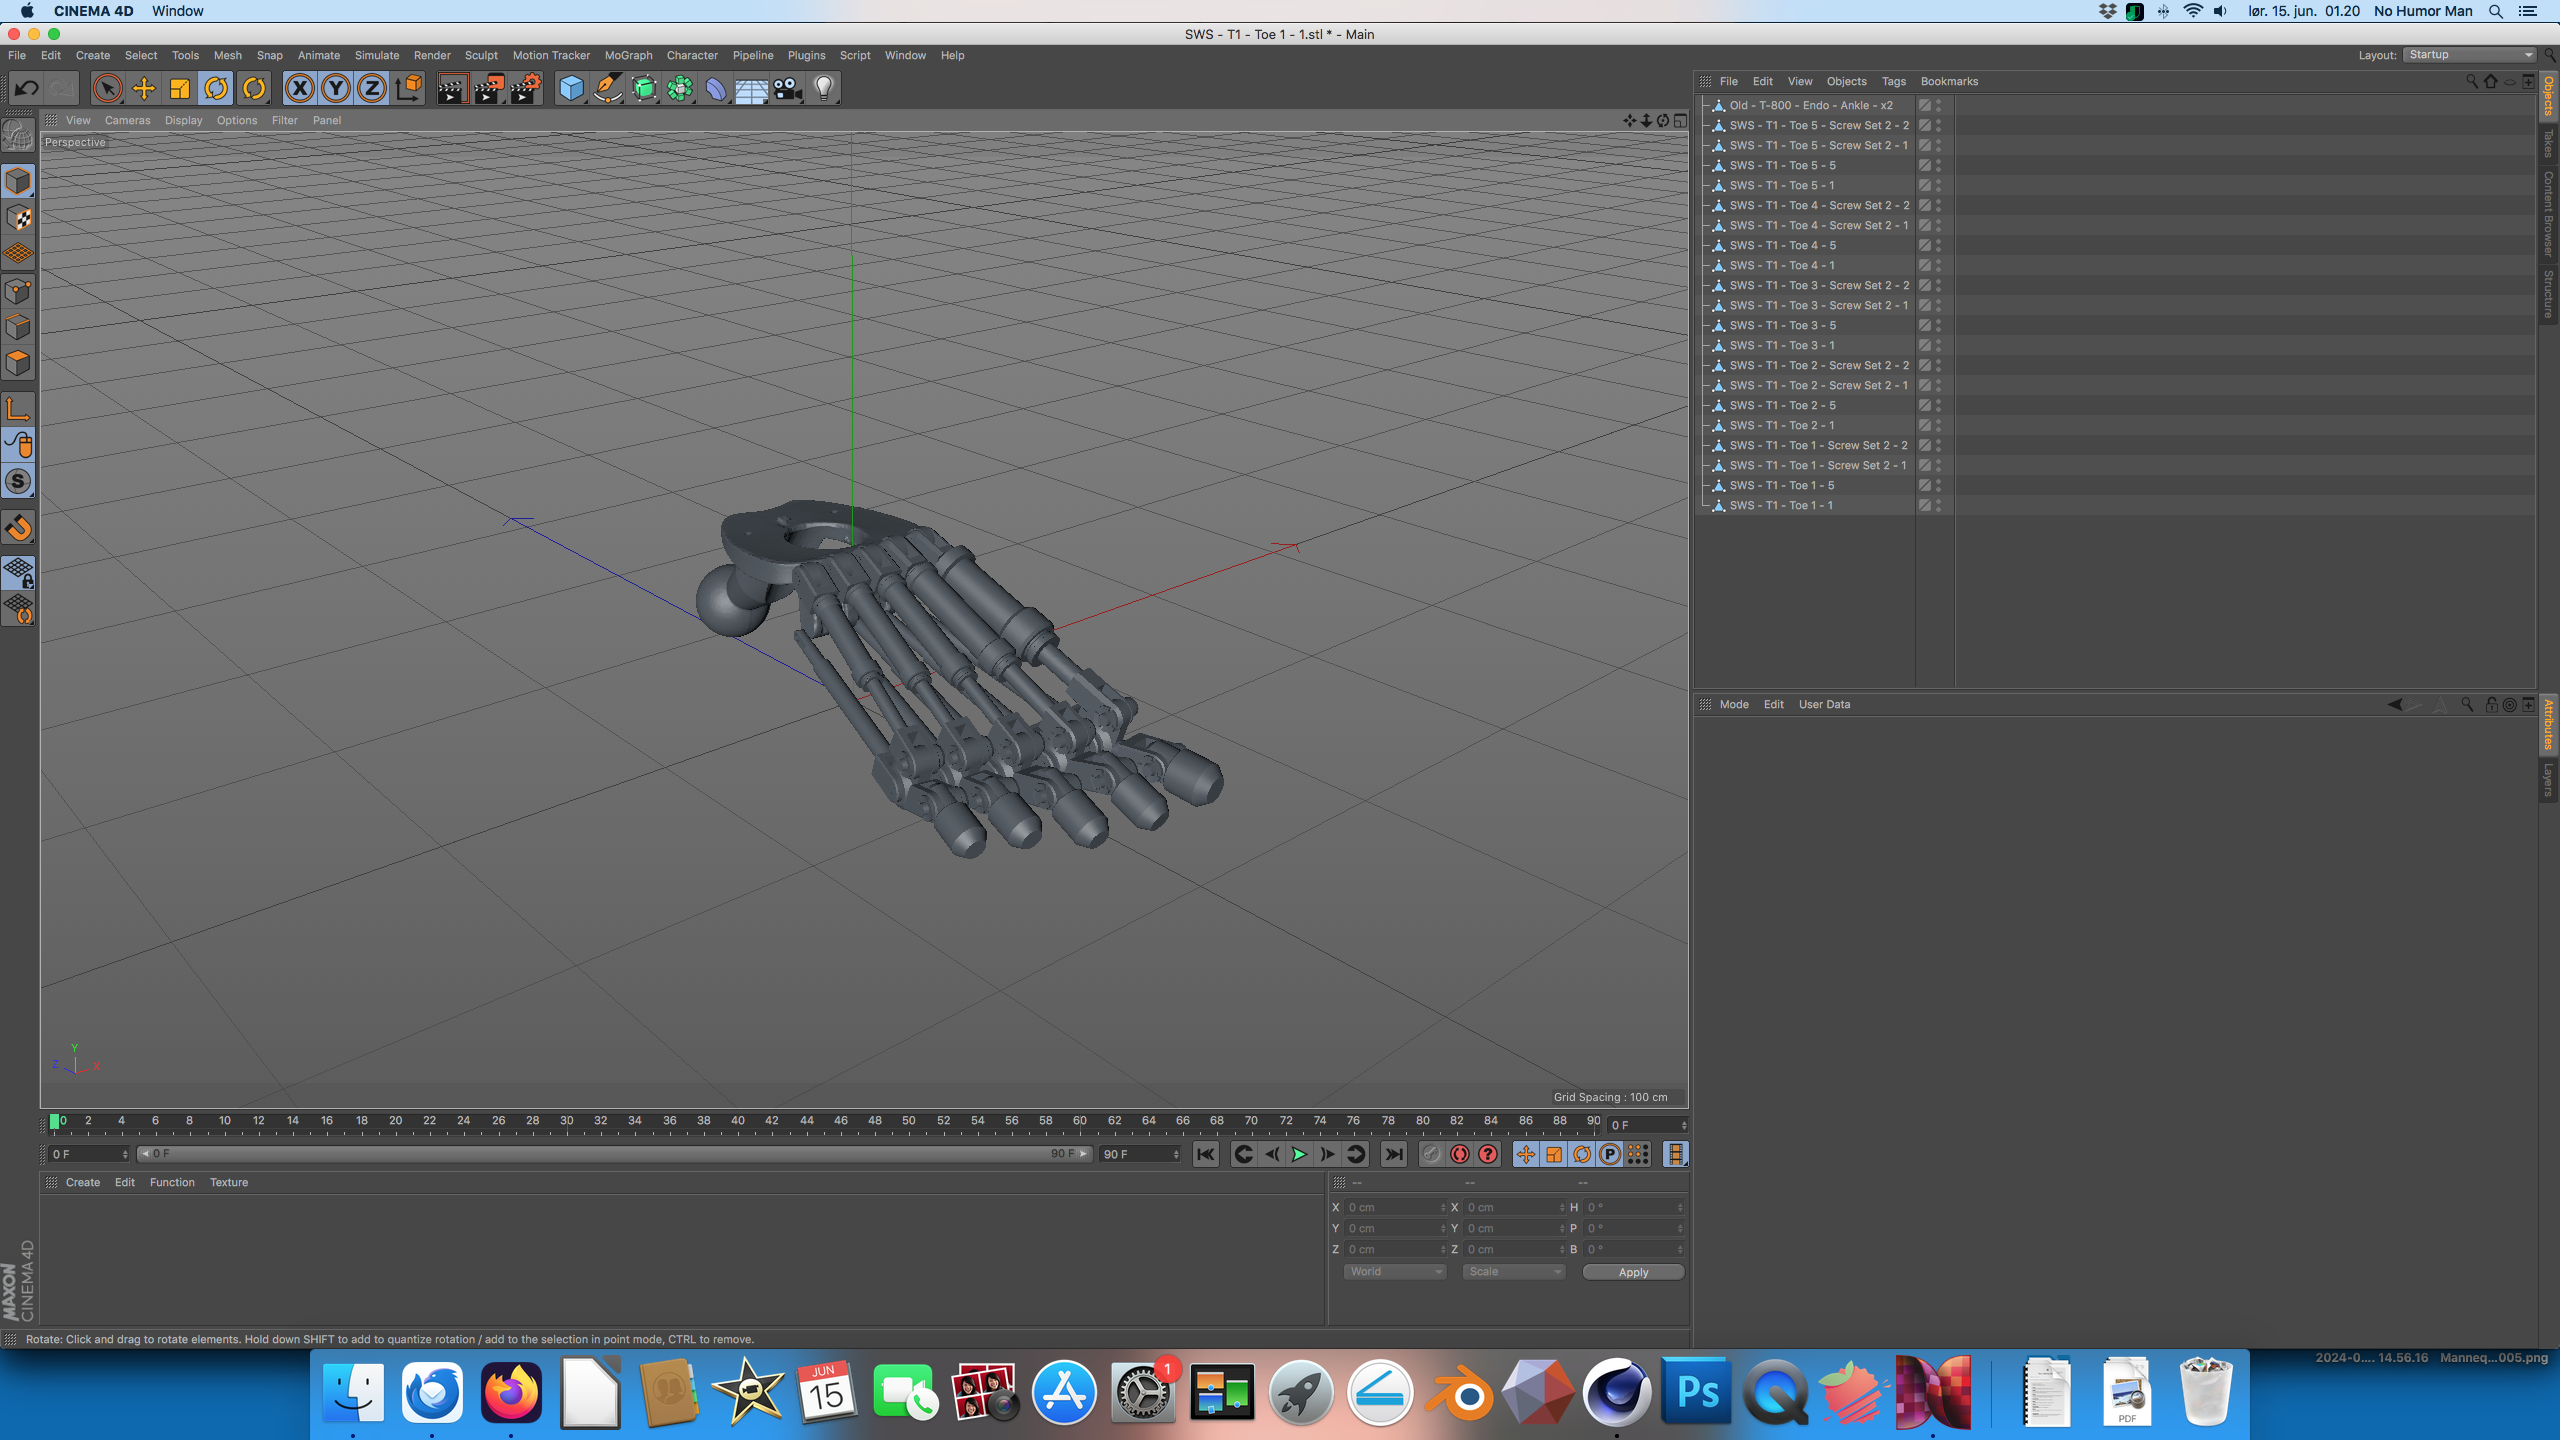The image size is (2560, 1440).
Task: Toggle Point Level Animation dots icon
Action: 1637,1154
